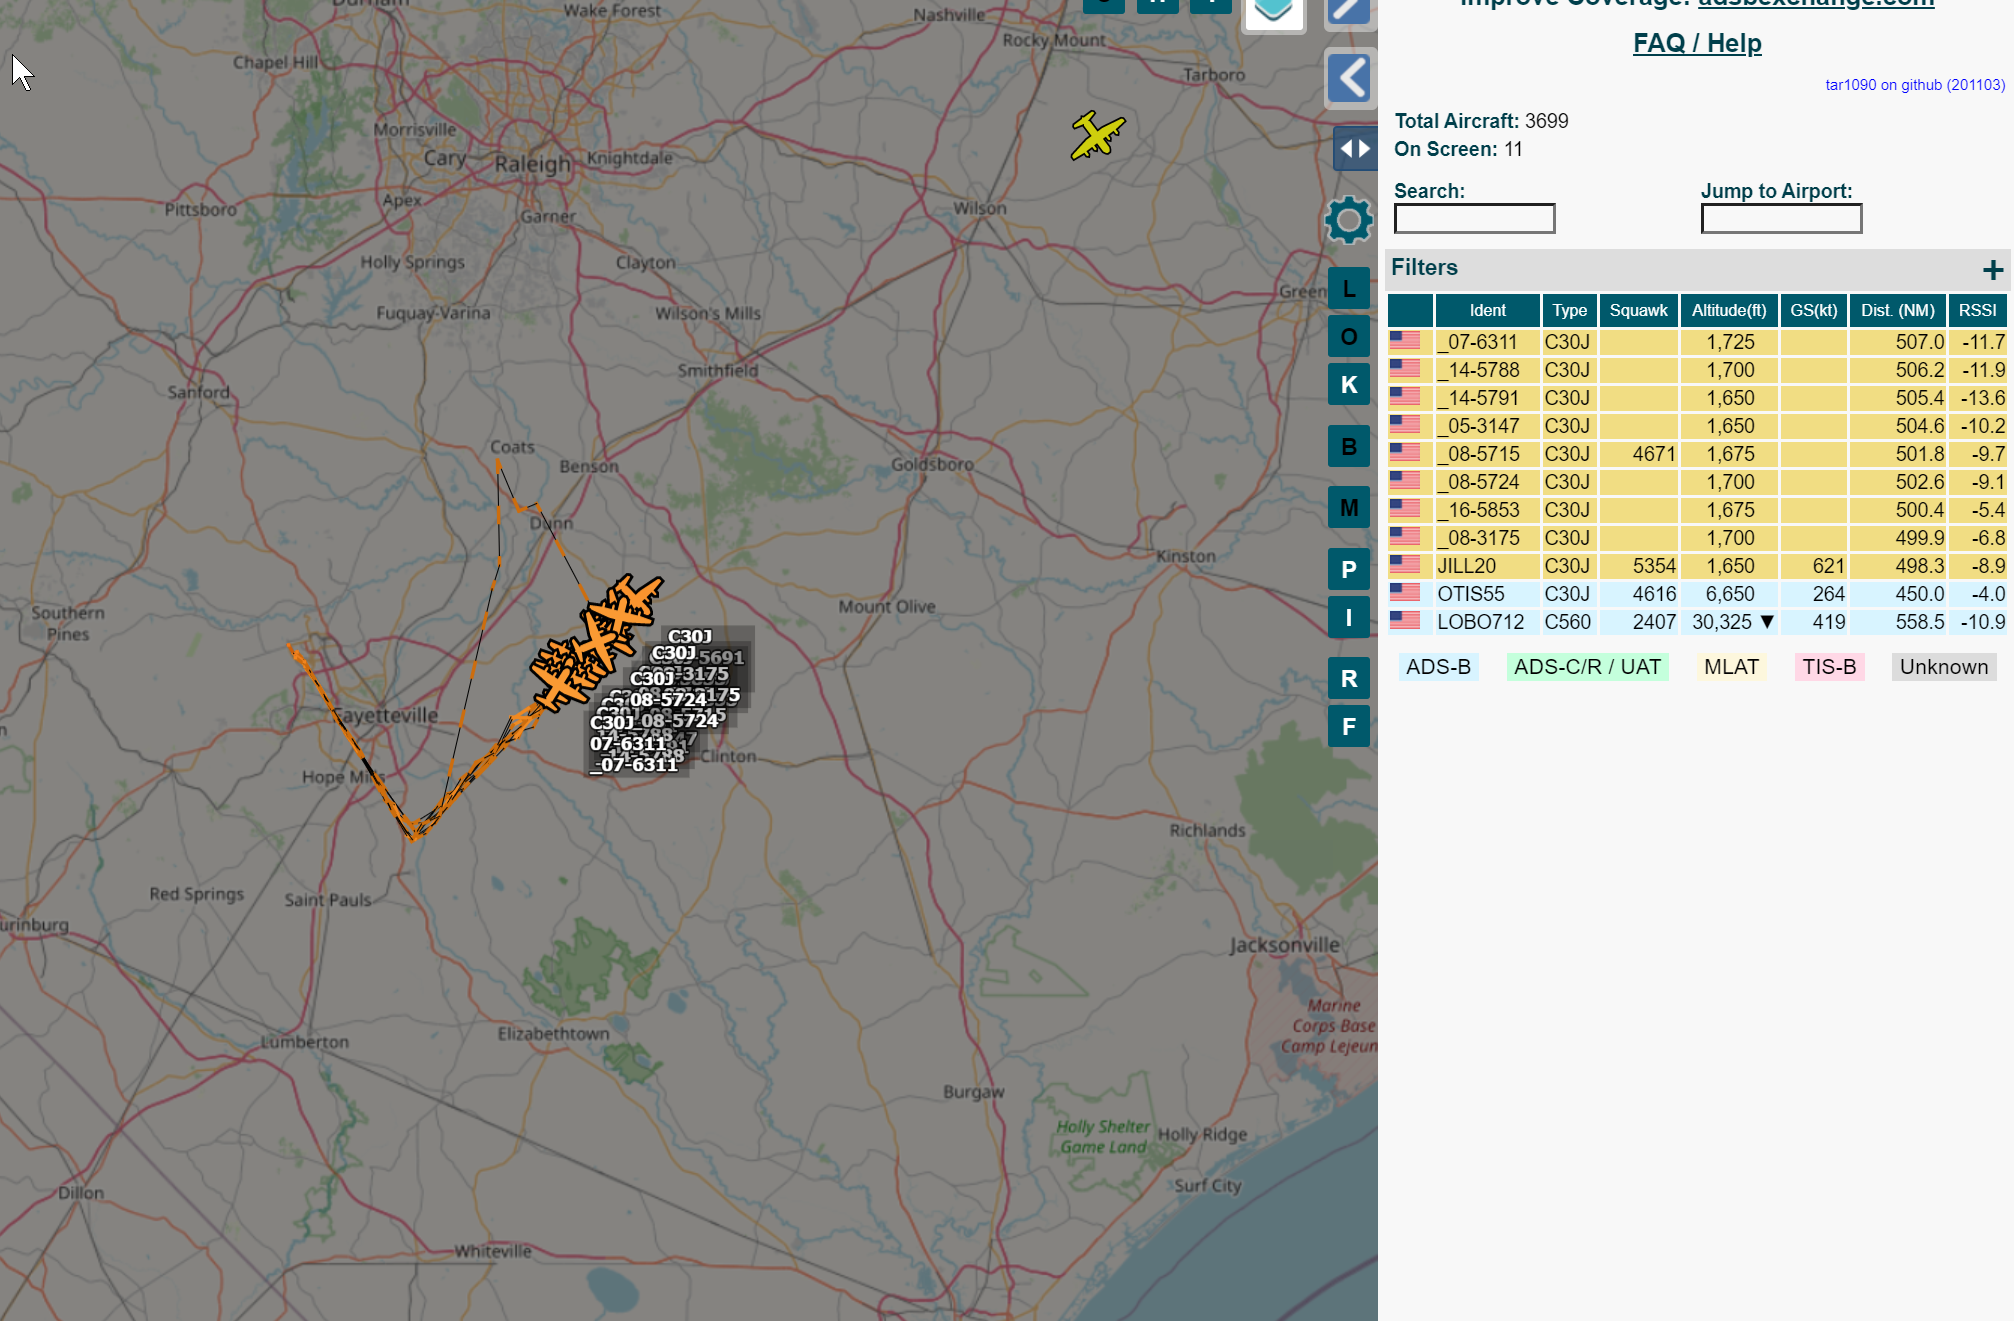Focus the Search input field
2014x1321 pixels.
(1474, 219)
